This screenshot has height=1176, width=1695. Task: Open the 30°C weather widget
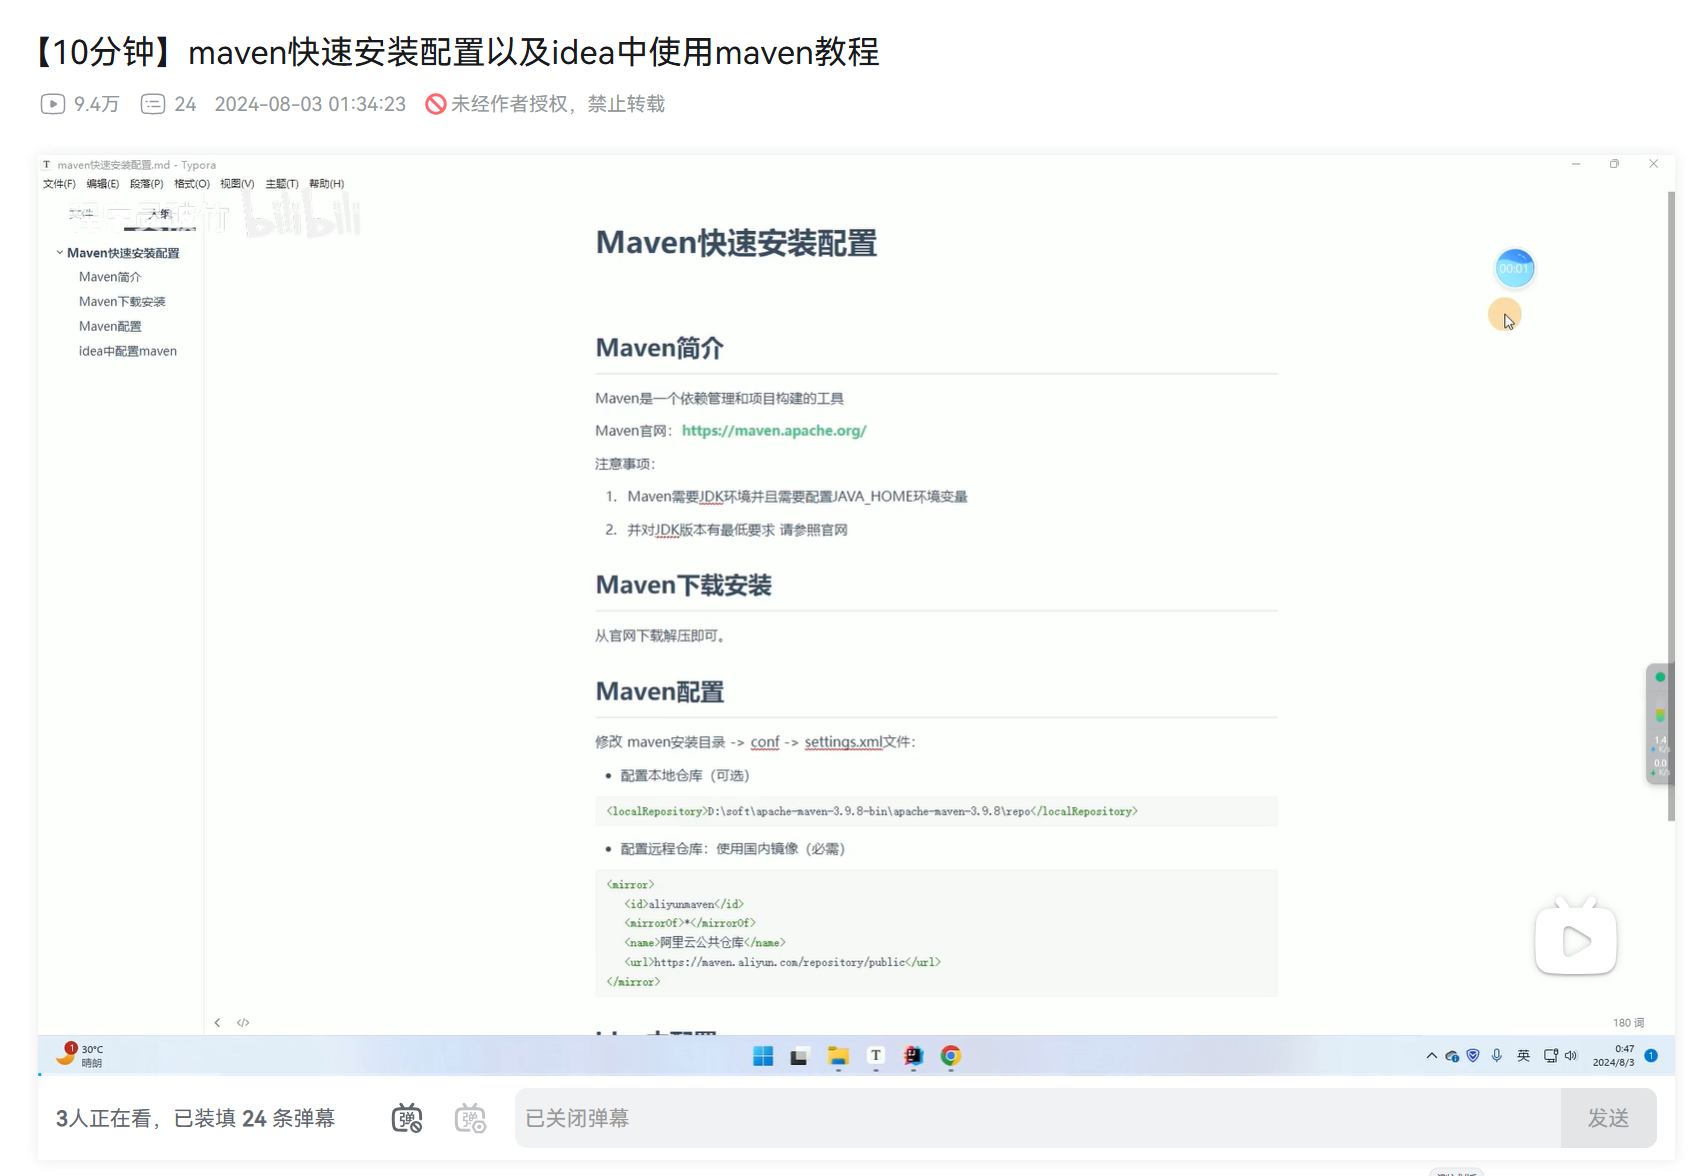point(80,1055)
